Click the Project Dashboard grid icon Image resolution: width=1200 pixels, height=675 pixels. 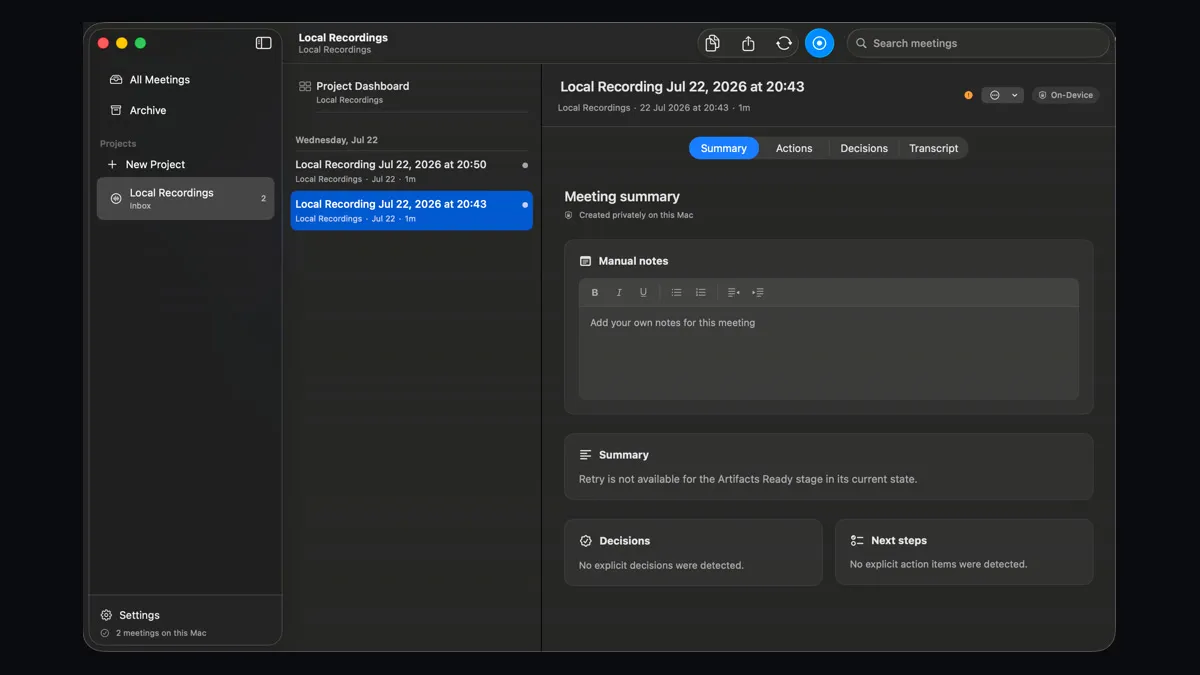point(305,87)
